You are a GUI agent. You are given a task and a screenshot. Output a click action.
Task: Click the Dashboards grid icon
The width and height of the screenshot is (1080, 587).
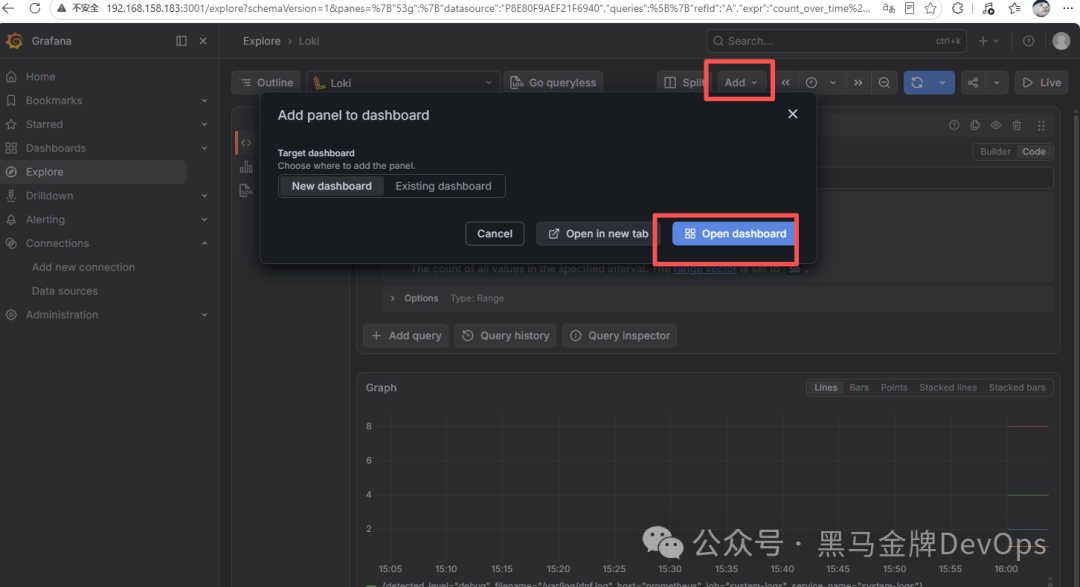(11, 148)
